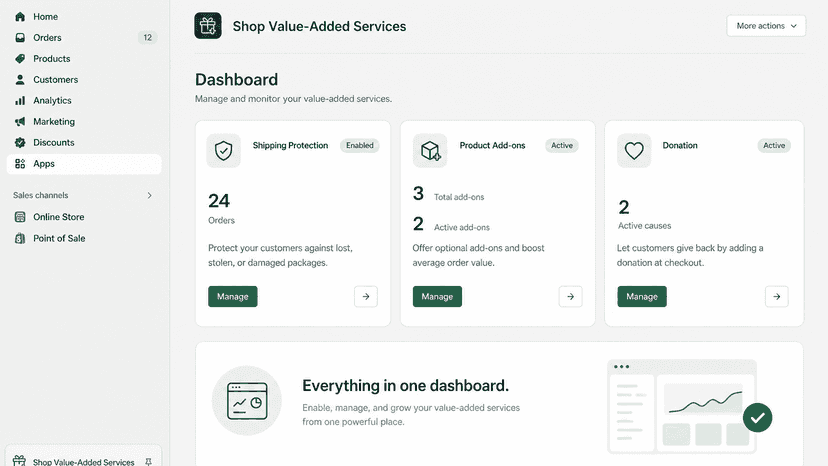Click the pin icon beside Shop Value-Added Services

pos(148,462)
